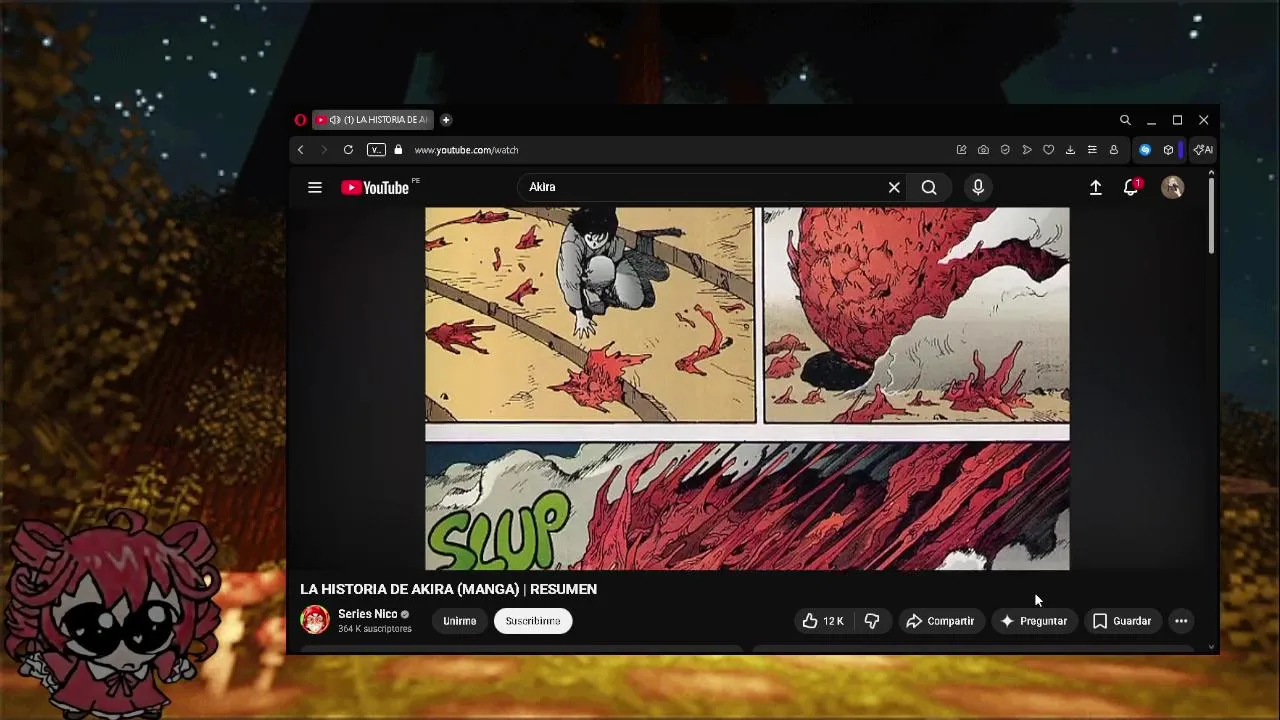Add page to bookmarks heart icon

(x=1048, y=150)
